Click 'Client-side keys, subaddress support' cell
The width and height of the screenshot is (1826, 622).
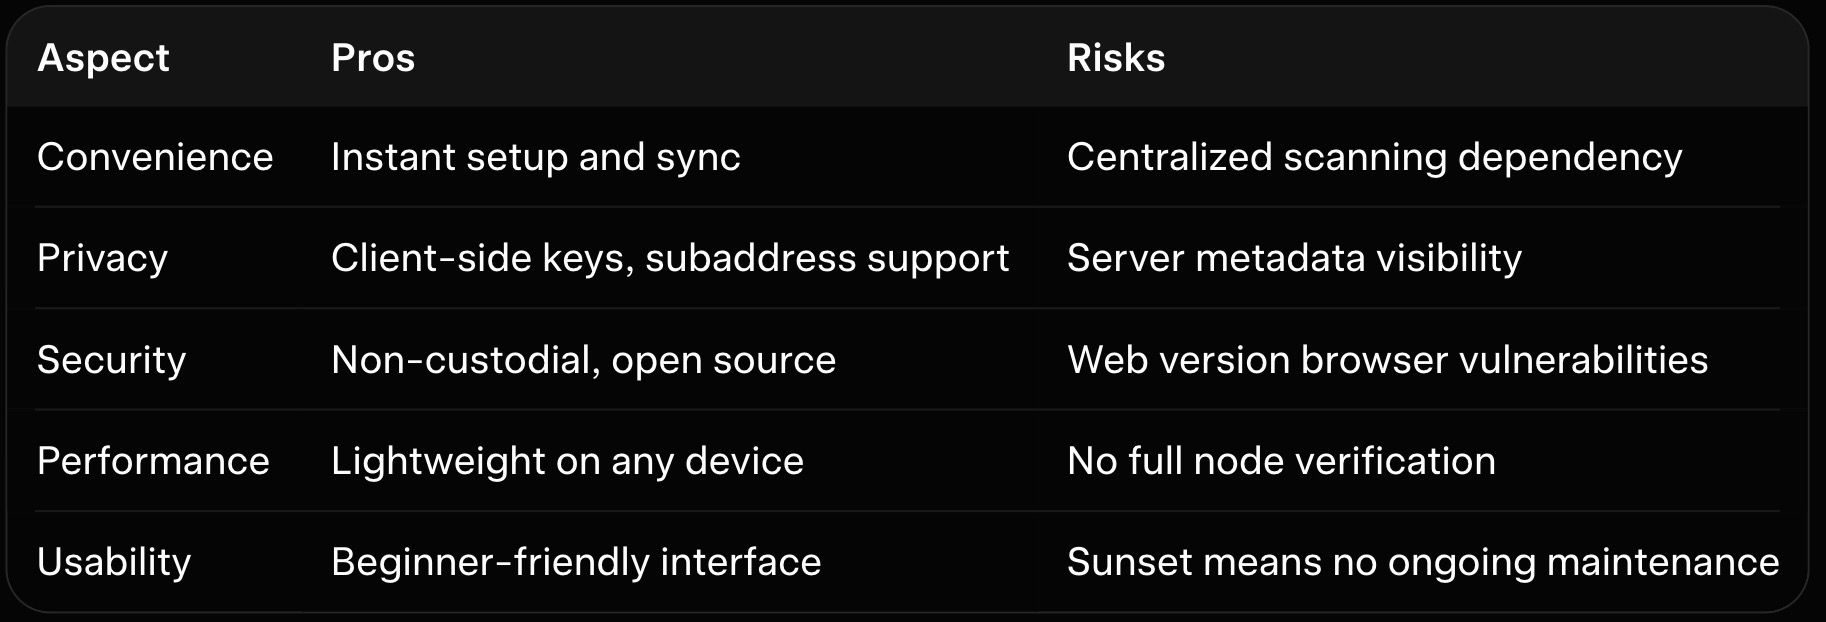(669, 258)
